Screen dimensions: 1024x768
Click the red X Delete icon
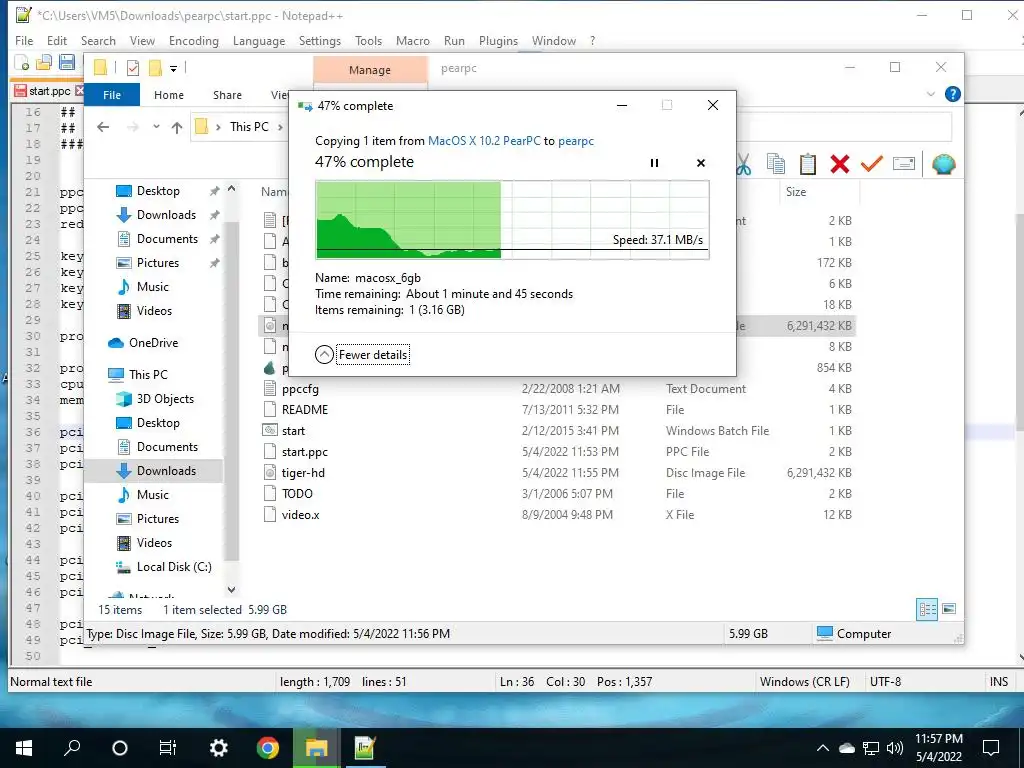pyautogui.click(x=840, y=165)
